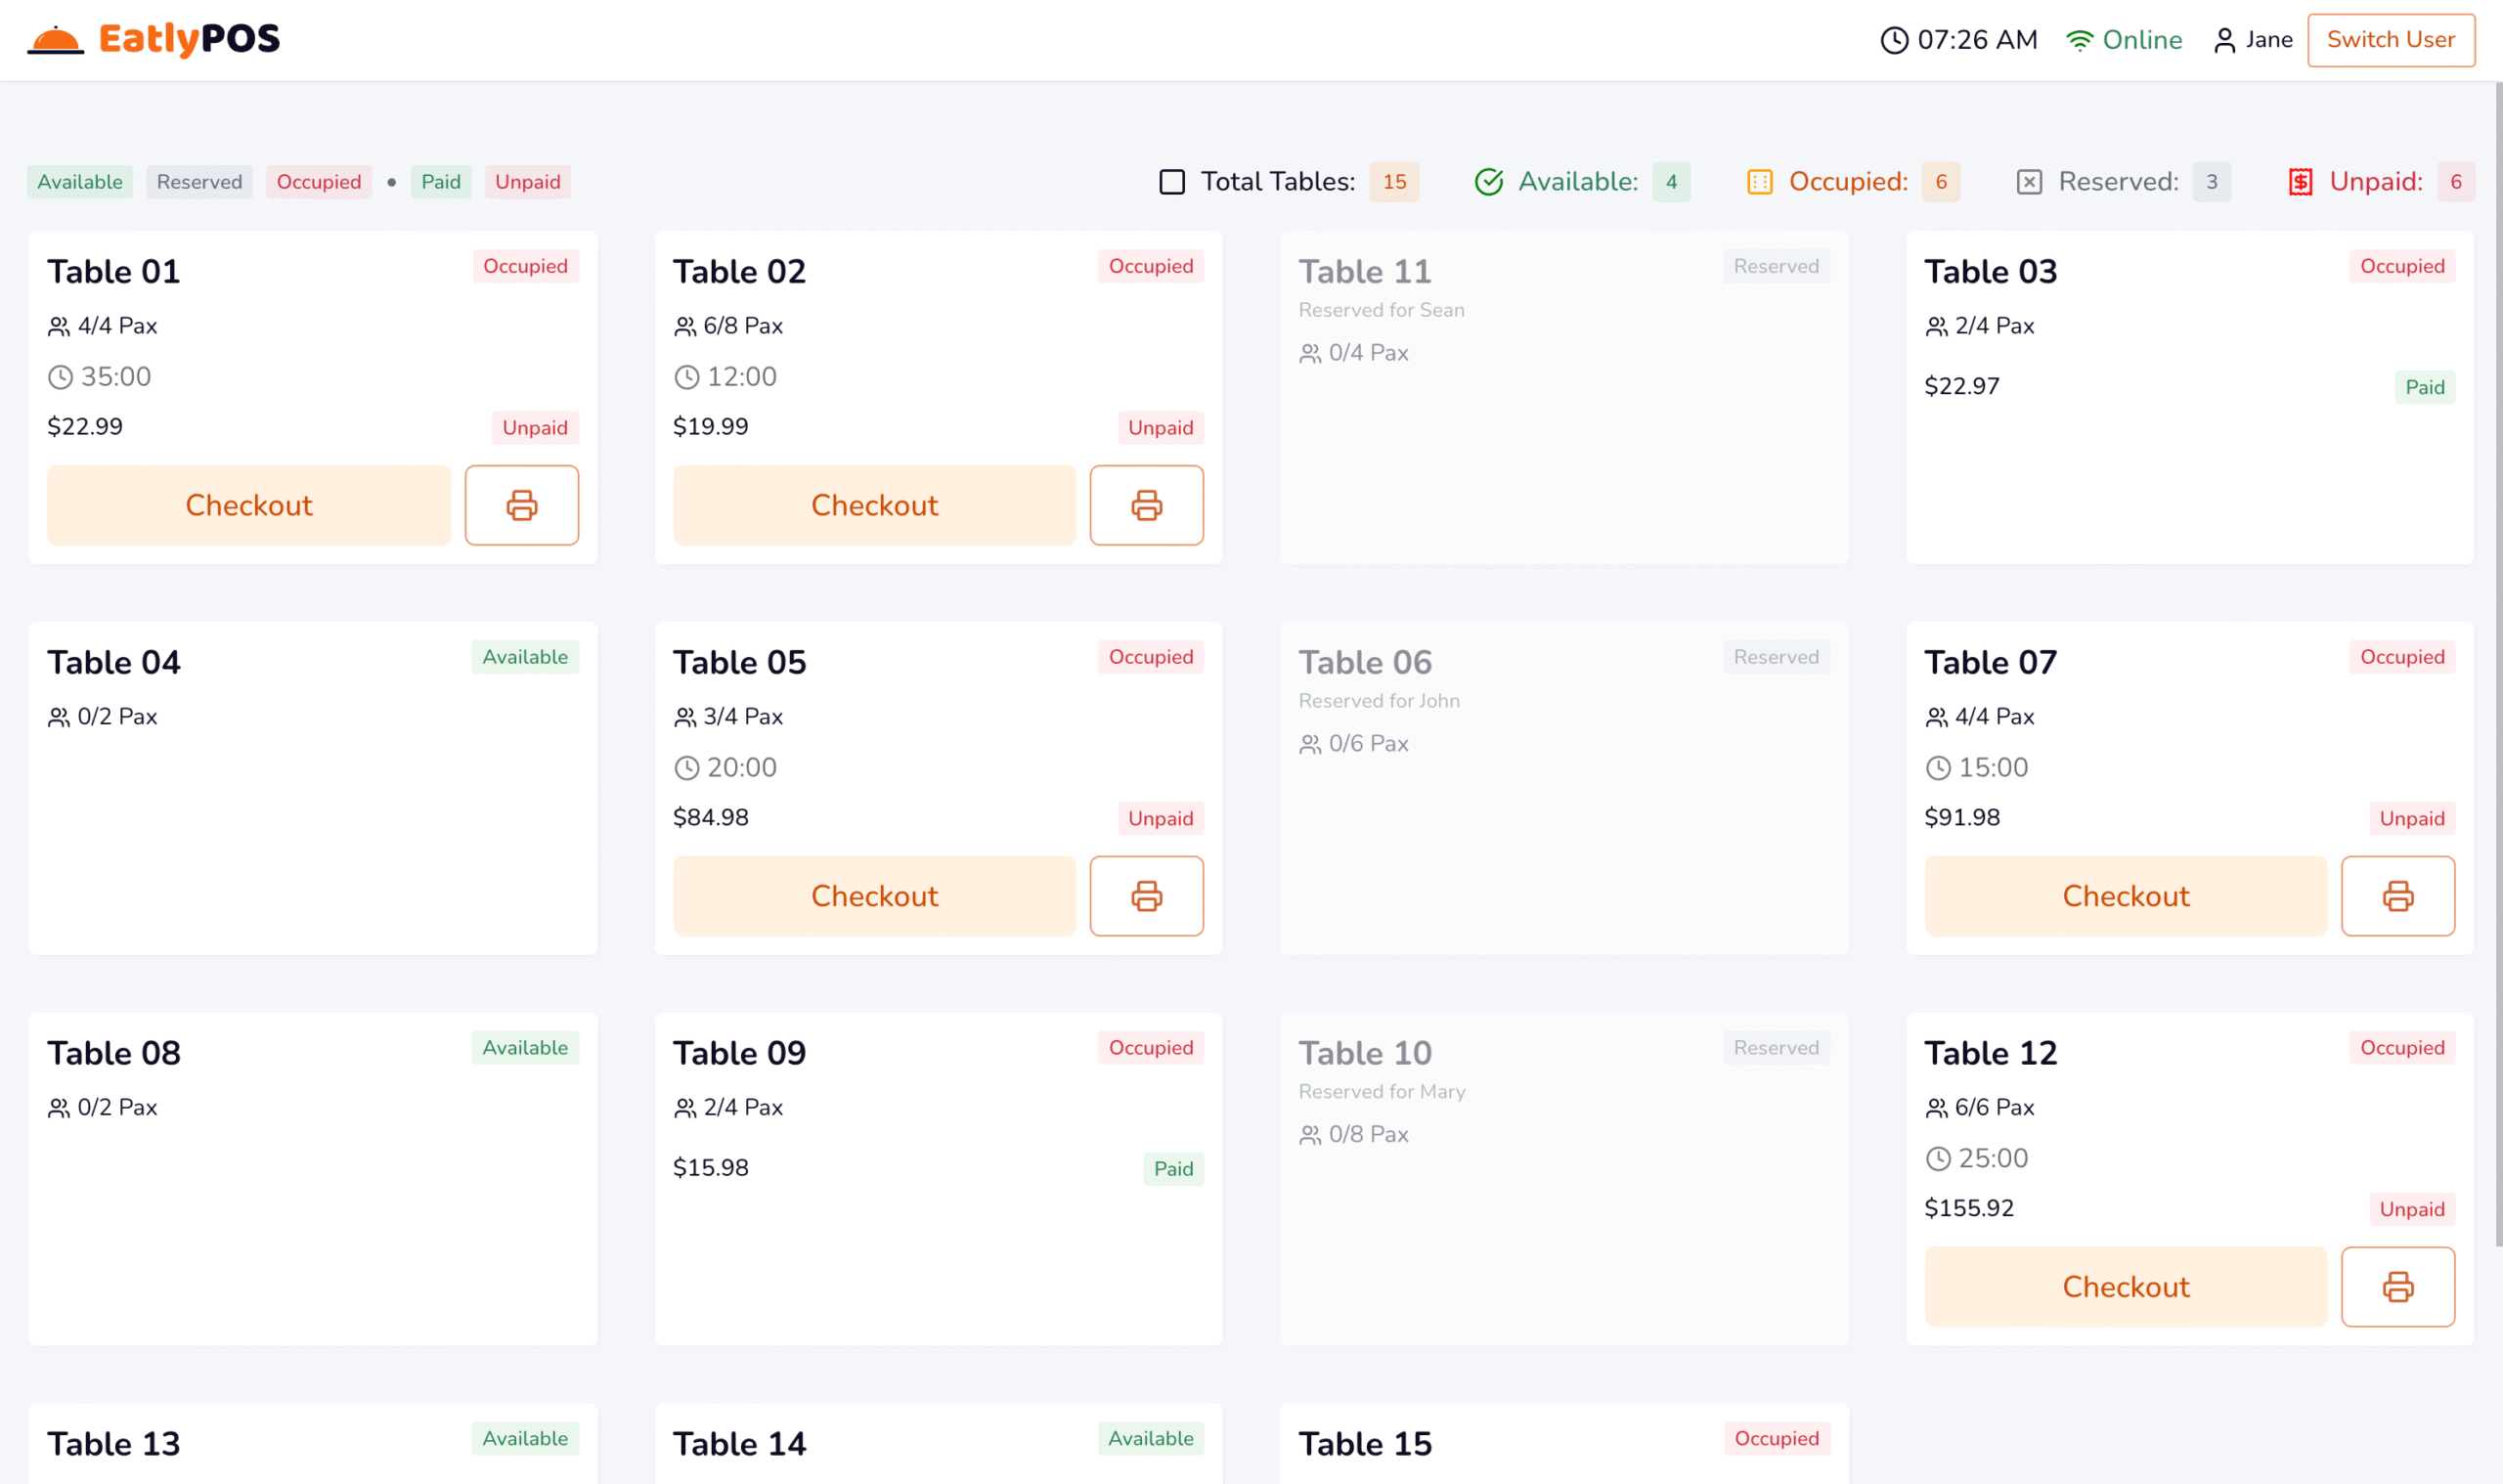
Task: Click 'Reserved for John' on Table 06
Action: coord(1379,701)
